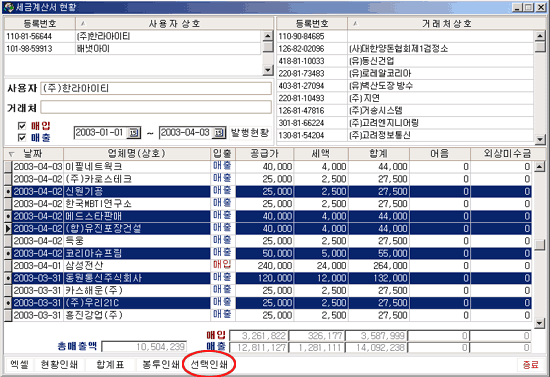Toggle the 매입 checkbox
Image resolution: width=550 pixels, height=377 pixels.
tap(22, 126)
